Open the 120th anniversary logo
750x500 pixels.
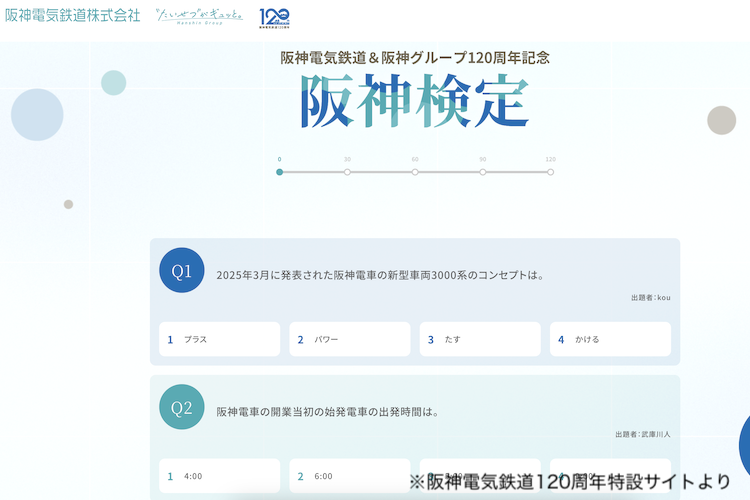(x=274, y=17)
